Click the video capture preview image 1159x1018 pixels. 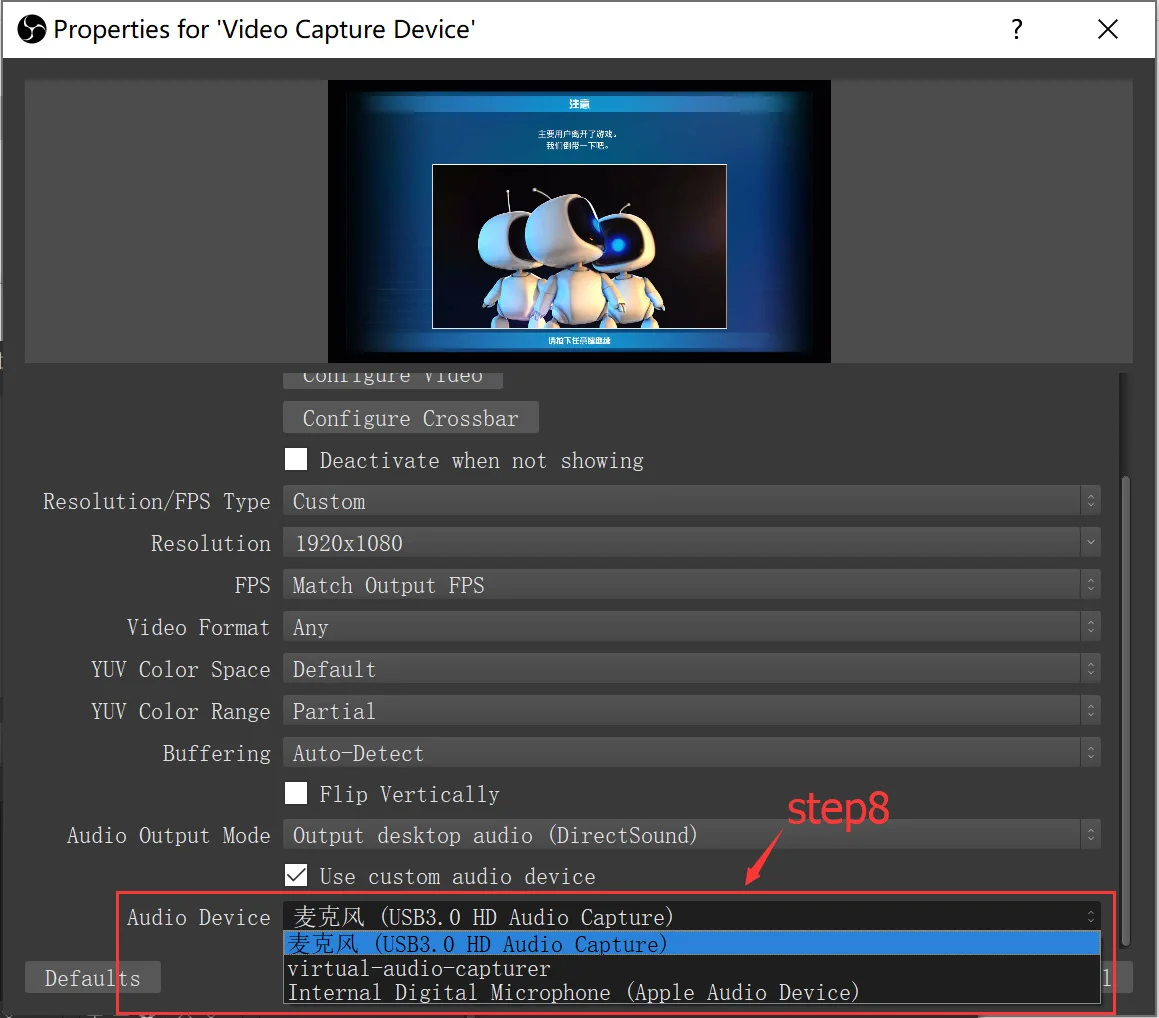tap(579, 221)
